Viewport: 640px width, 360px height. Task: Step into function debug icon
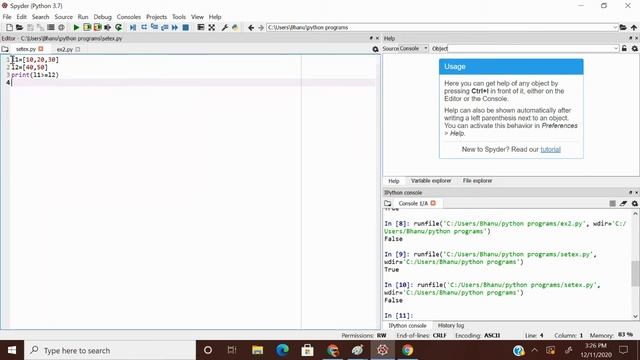(x=154, y=27)
